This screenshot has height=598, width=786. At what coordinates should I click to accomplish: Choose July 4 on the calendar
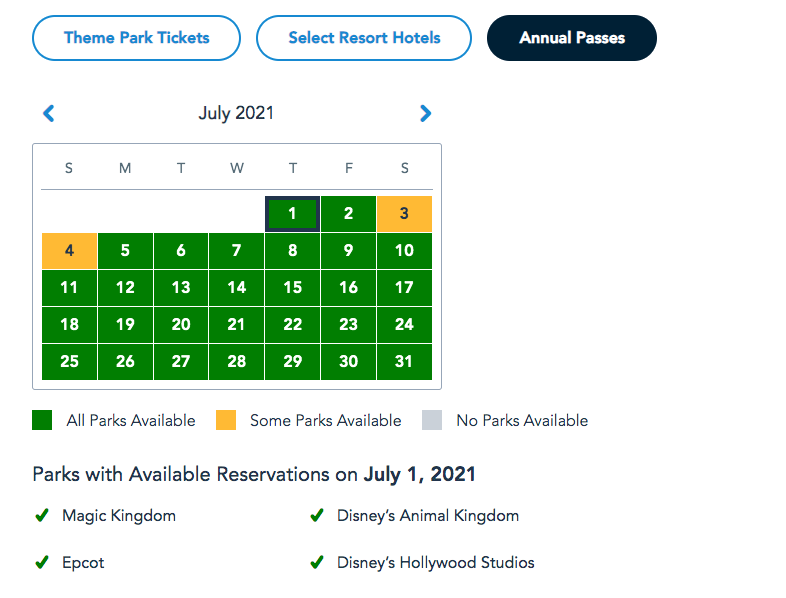(69, 250)
